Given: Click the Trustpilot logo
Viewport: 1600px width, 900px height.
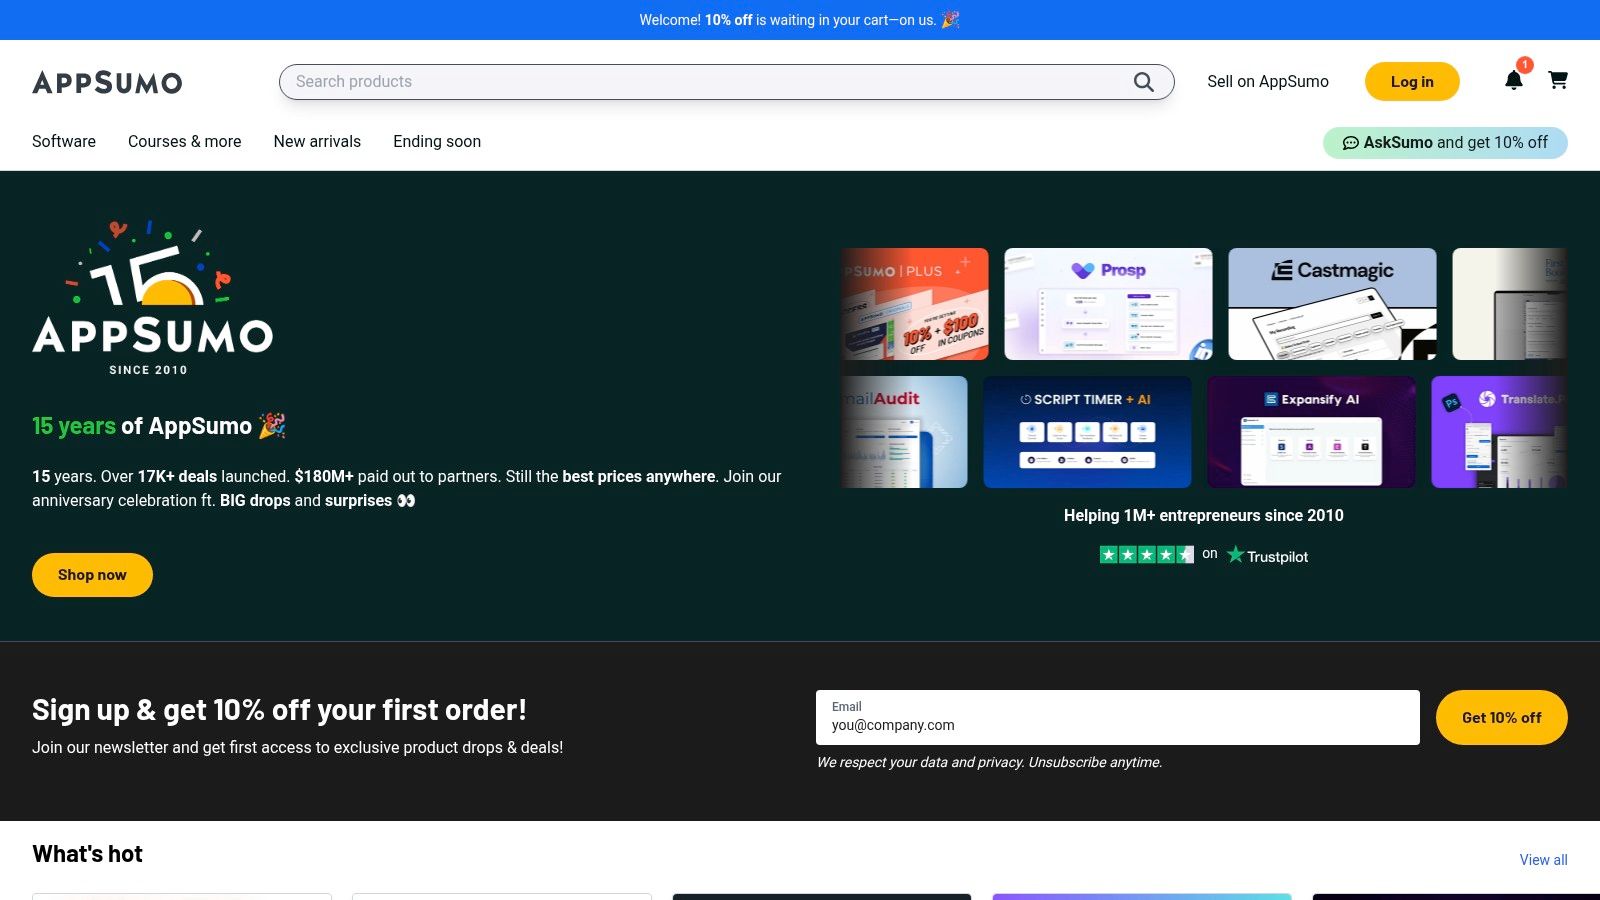Looking at the screenshot, I should coord(1268,555).
